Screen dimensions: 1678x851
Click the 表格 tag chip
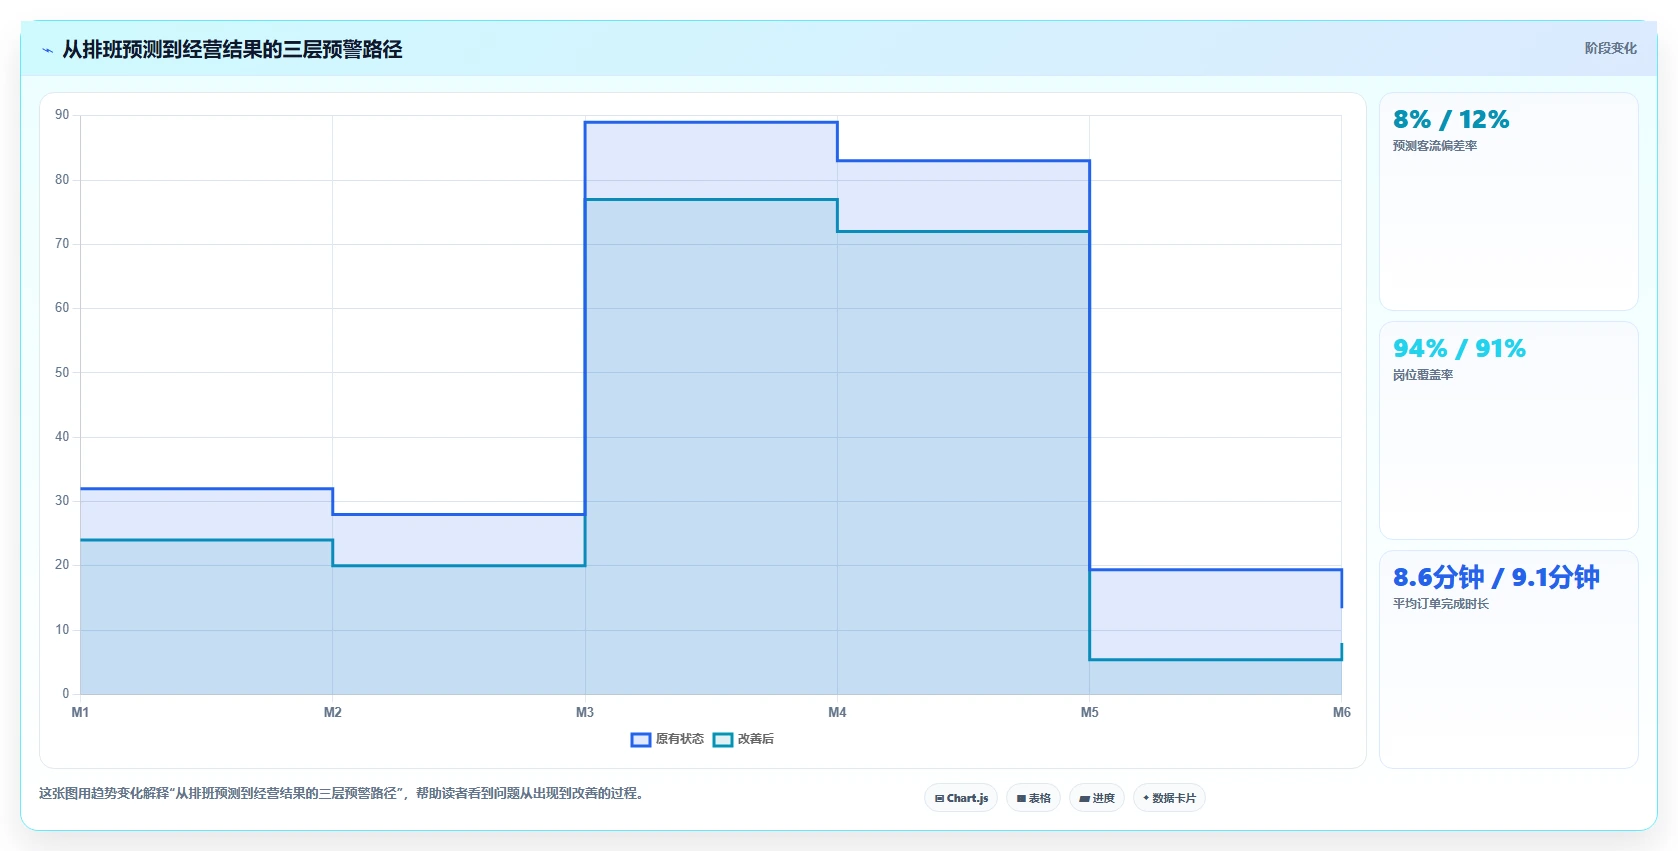click(1033, 798)
